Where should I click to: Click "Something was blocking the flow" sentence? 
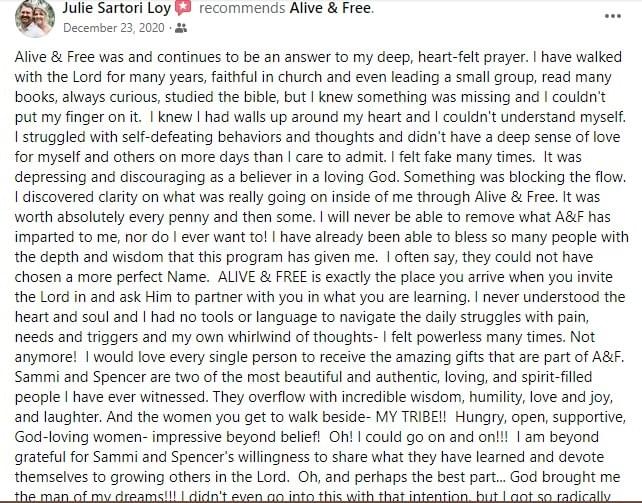(515, 177)
